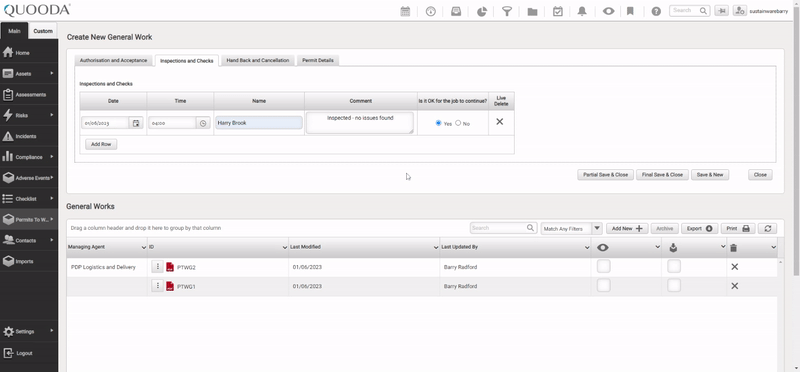The image size is (800, 372).
Task: Delete the PTWG1 record
Action: click(735, 286)
